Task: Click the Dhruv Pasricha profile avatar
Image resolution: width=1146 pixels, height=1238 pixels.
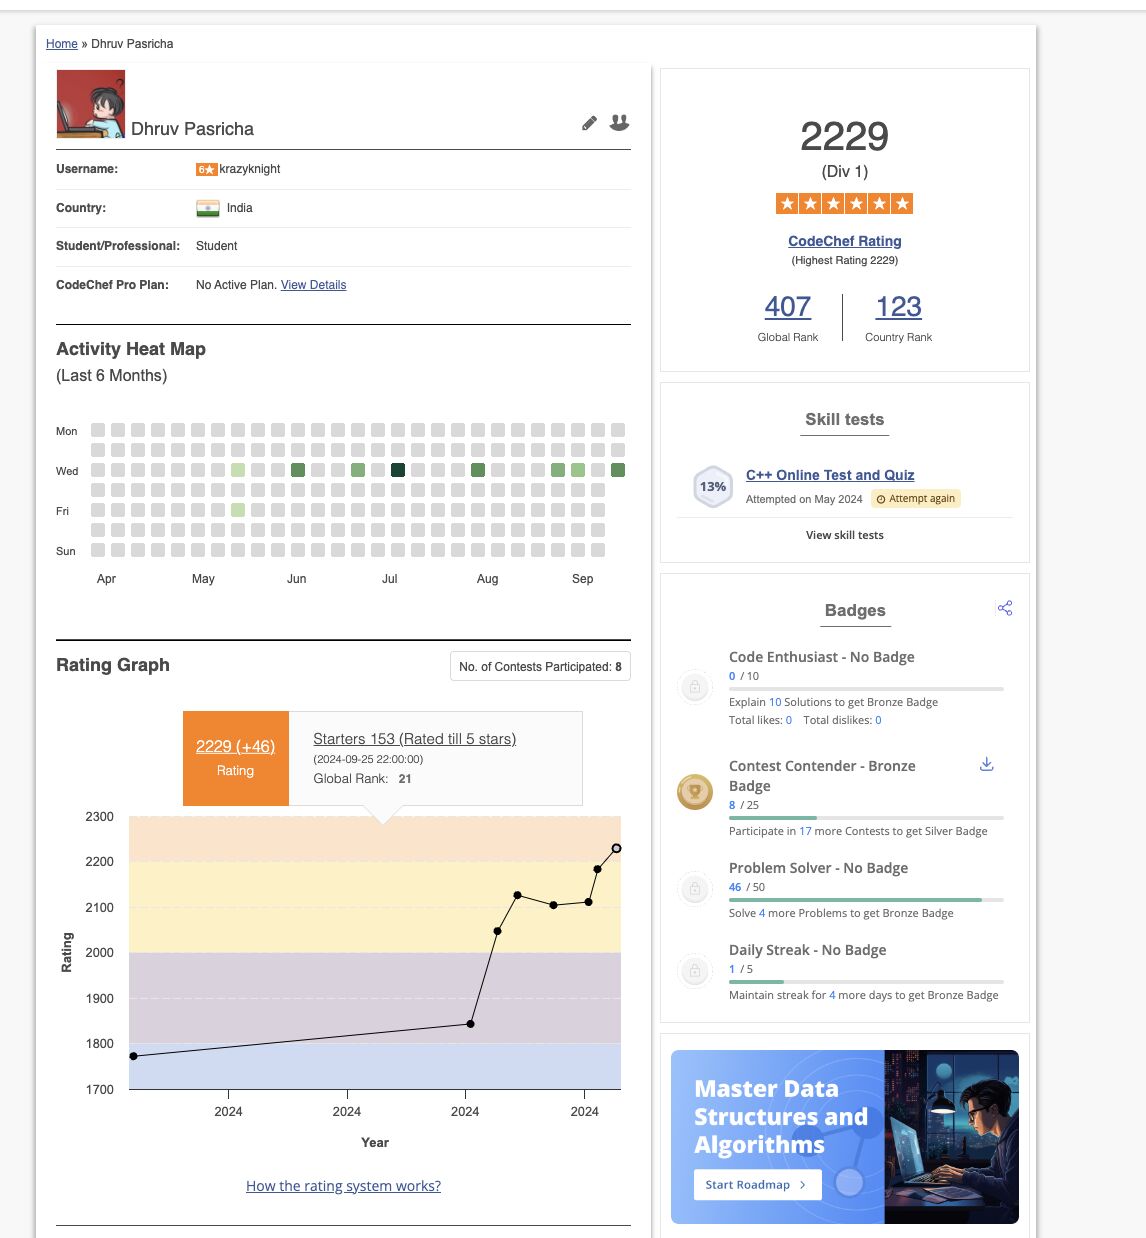Action: (91, 104)
